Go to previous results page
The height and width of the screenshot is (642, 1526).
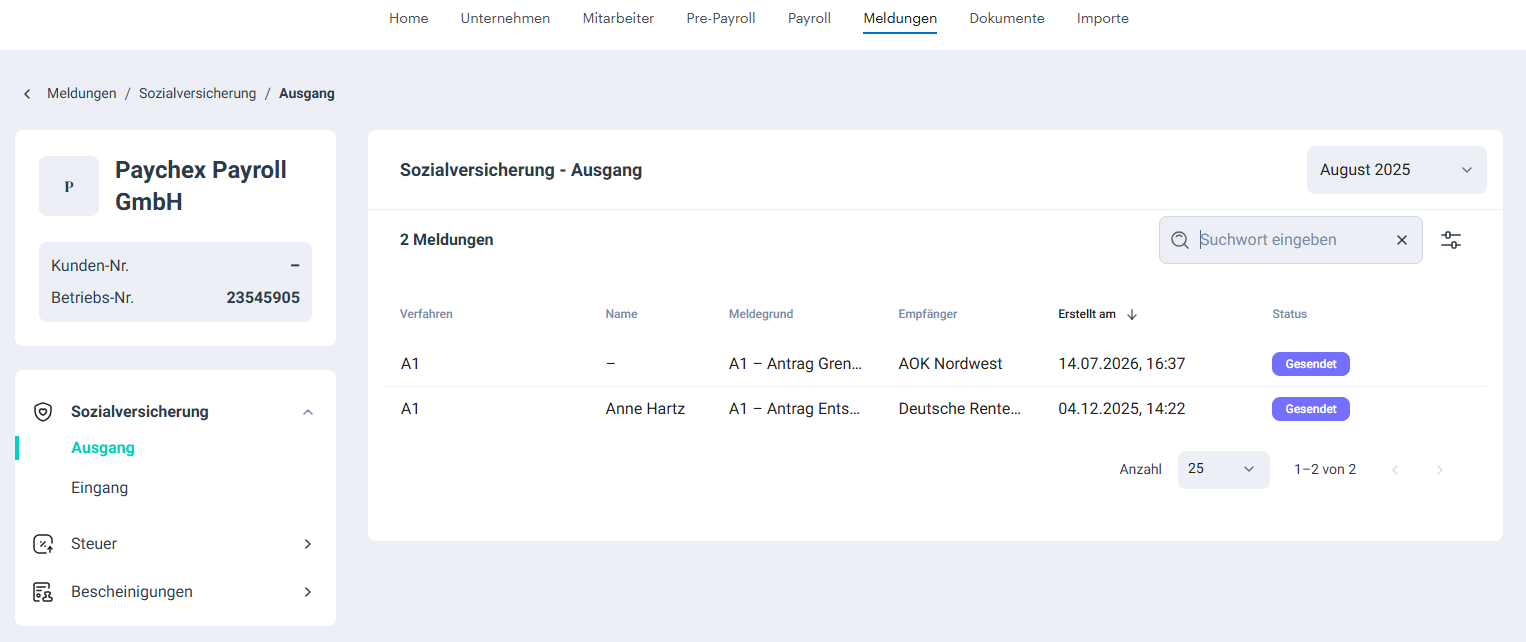[x=1395, y=470]
